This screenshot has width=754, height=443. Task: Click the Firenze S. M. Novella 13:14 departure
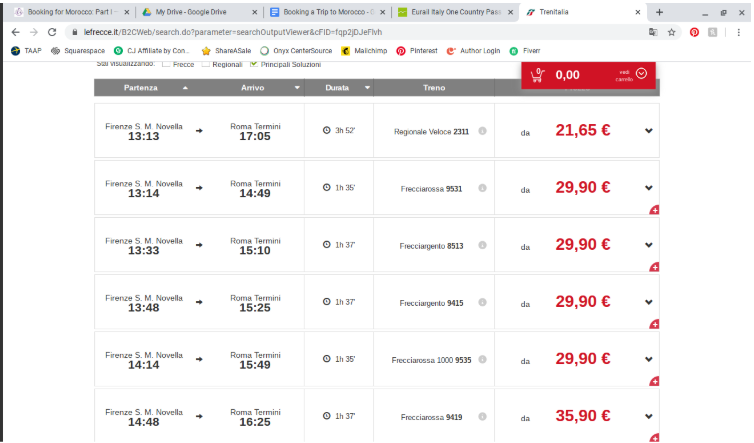click(144, 189)
